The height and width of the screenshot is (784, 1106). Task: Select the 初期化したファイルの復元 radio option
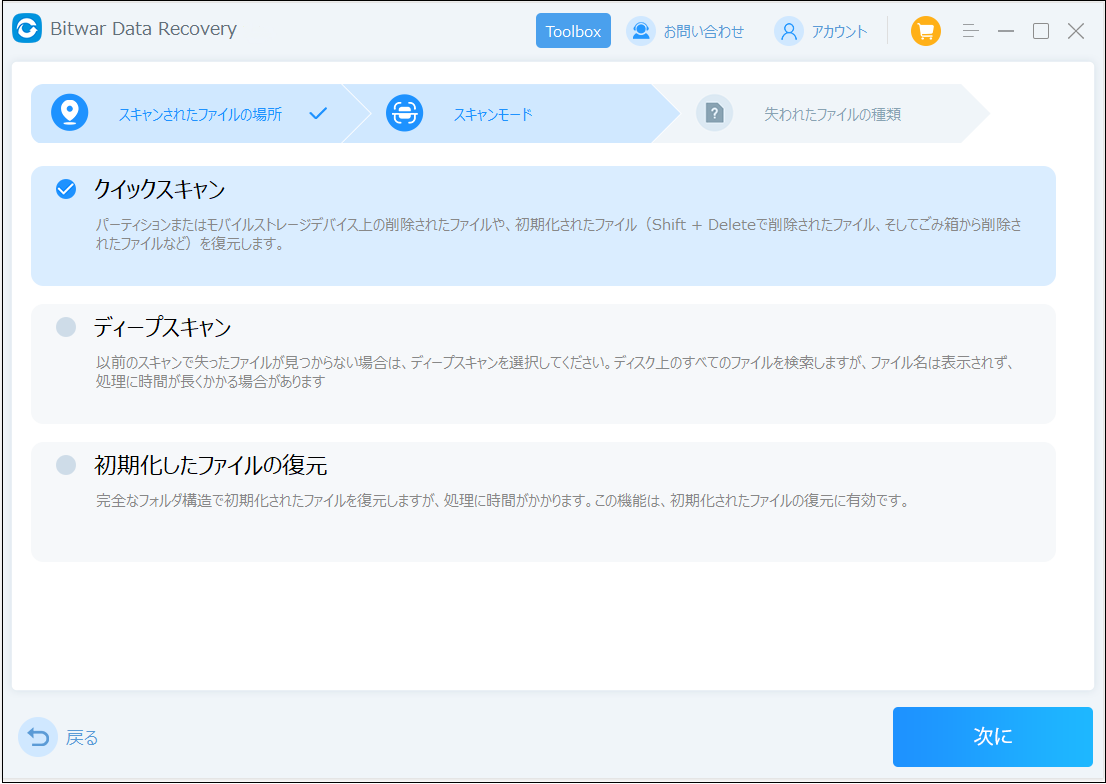pyautogui.click(x=66, y=465)
